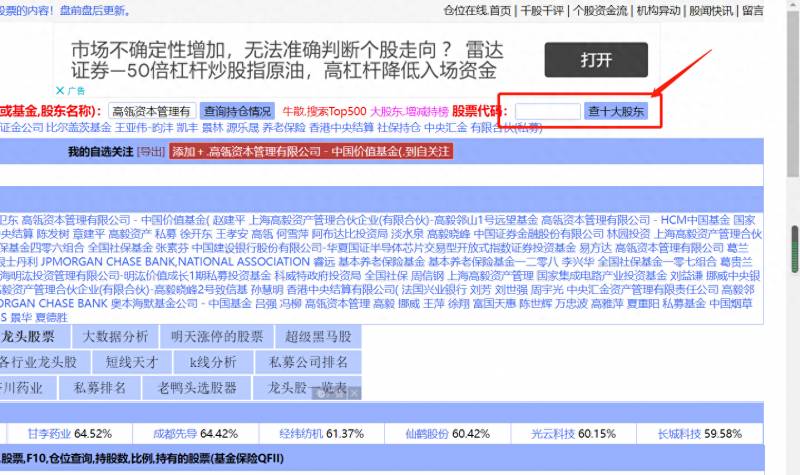
Task: Open 赵建平 in the tag cloud
Action: click(229, 220)
